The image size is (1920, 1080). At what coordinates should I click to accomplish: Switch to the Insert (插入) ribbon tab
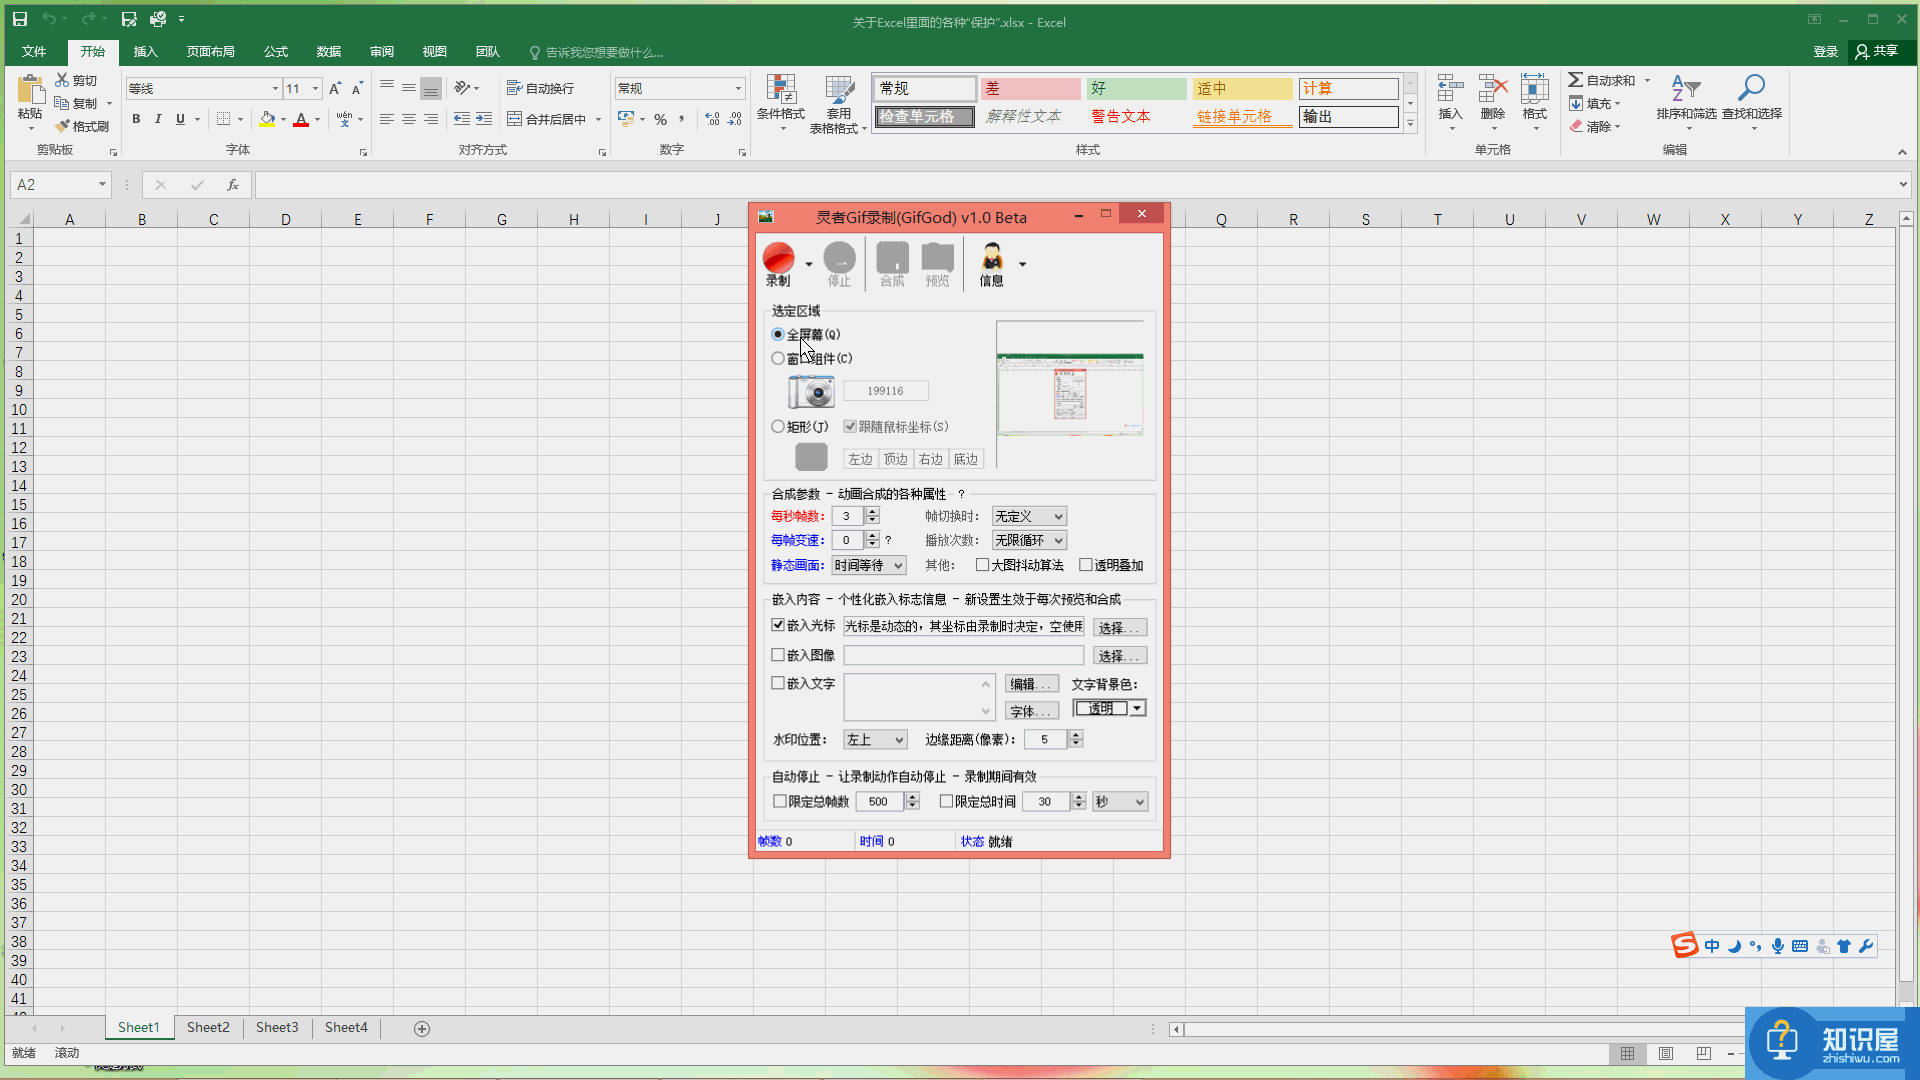click(x=145, y=52)
